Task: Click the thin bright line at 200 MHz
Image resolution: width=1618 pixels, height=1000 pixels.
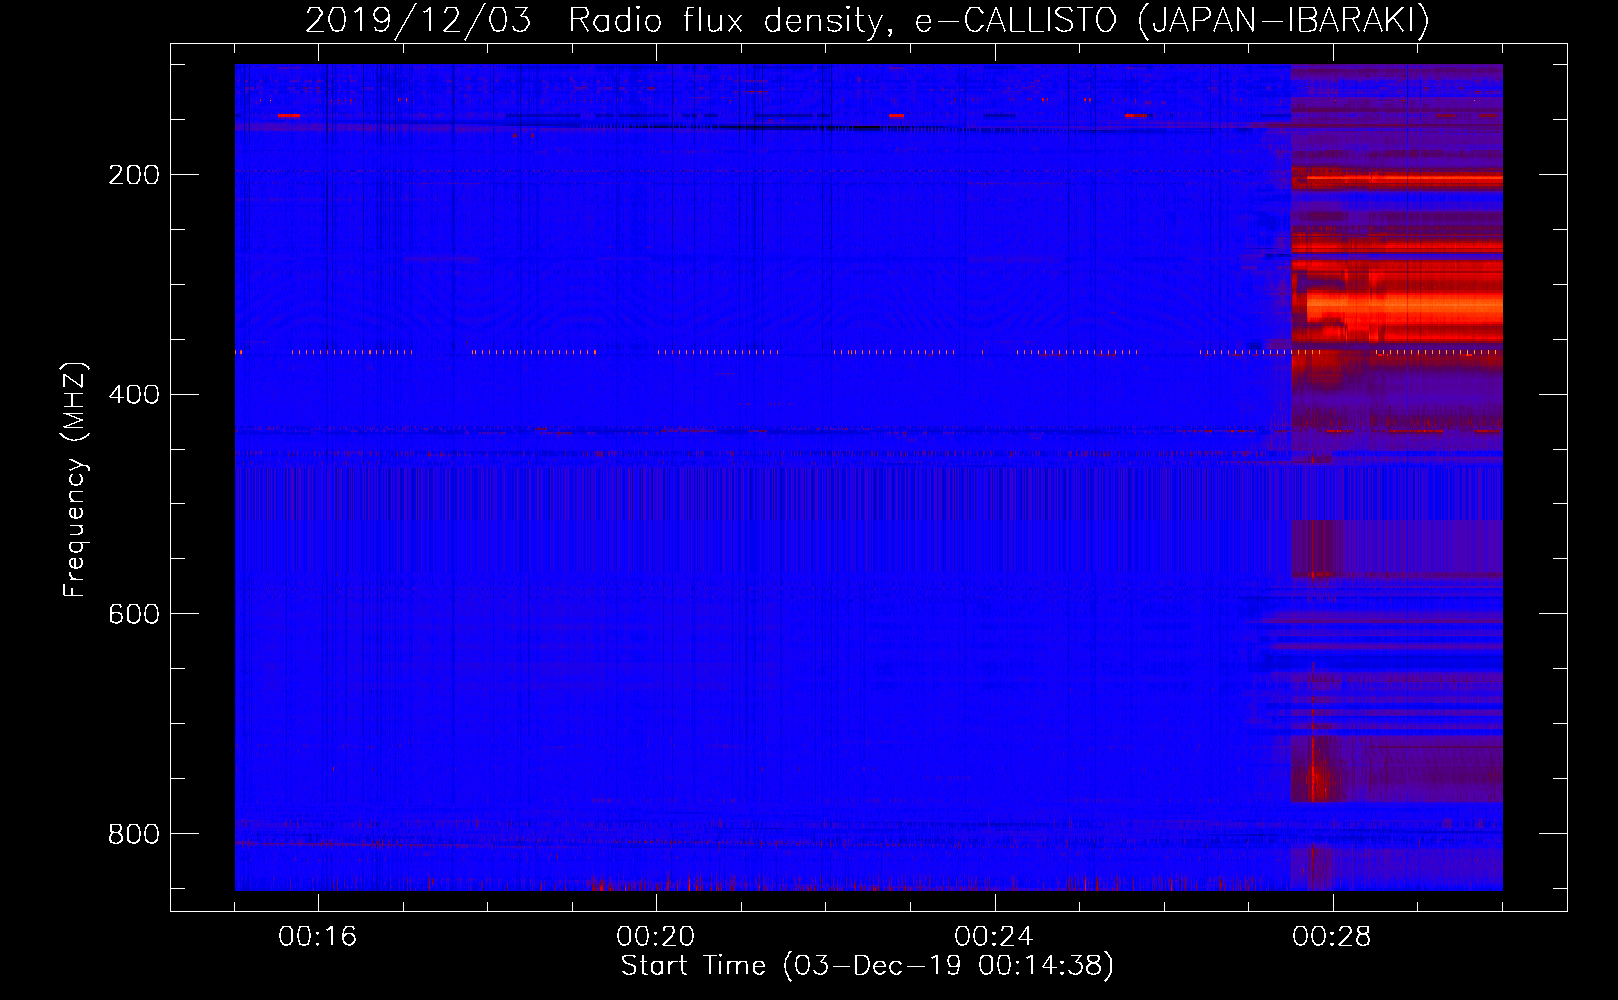Action: pyautogui.click(x=1404, y=179)
